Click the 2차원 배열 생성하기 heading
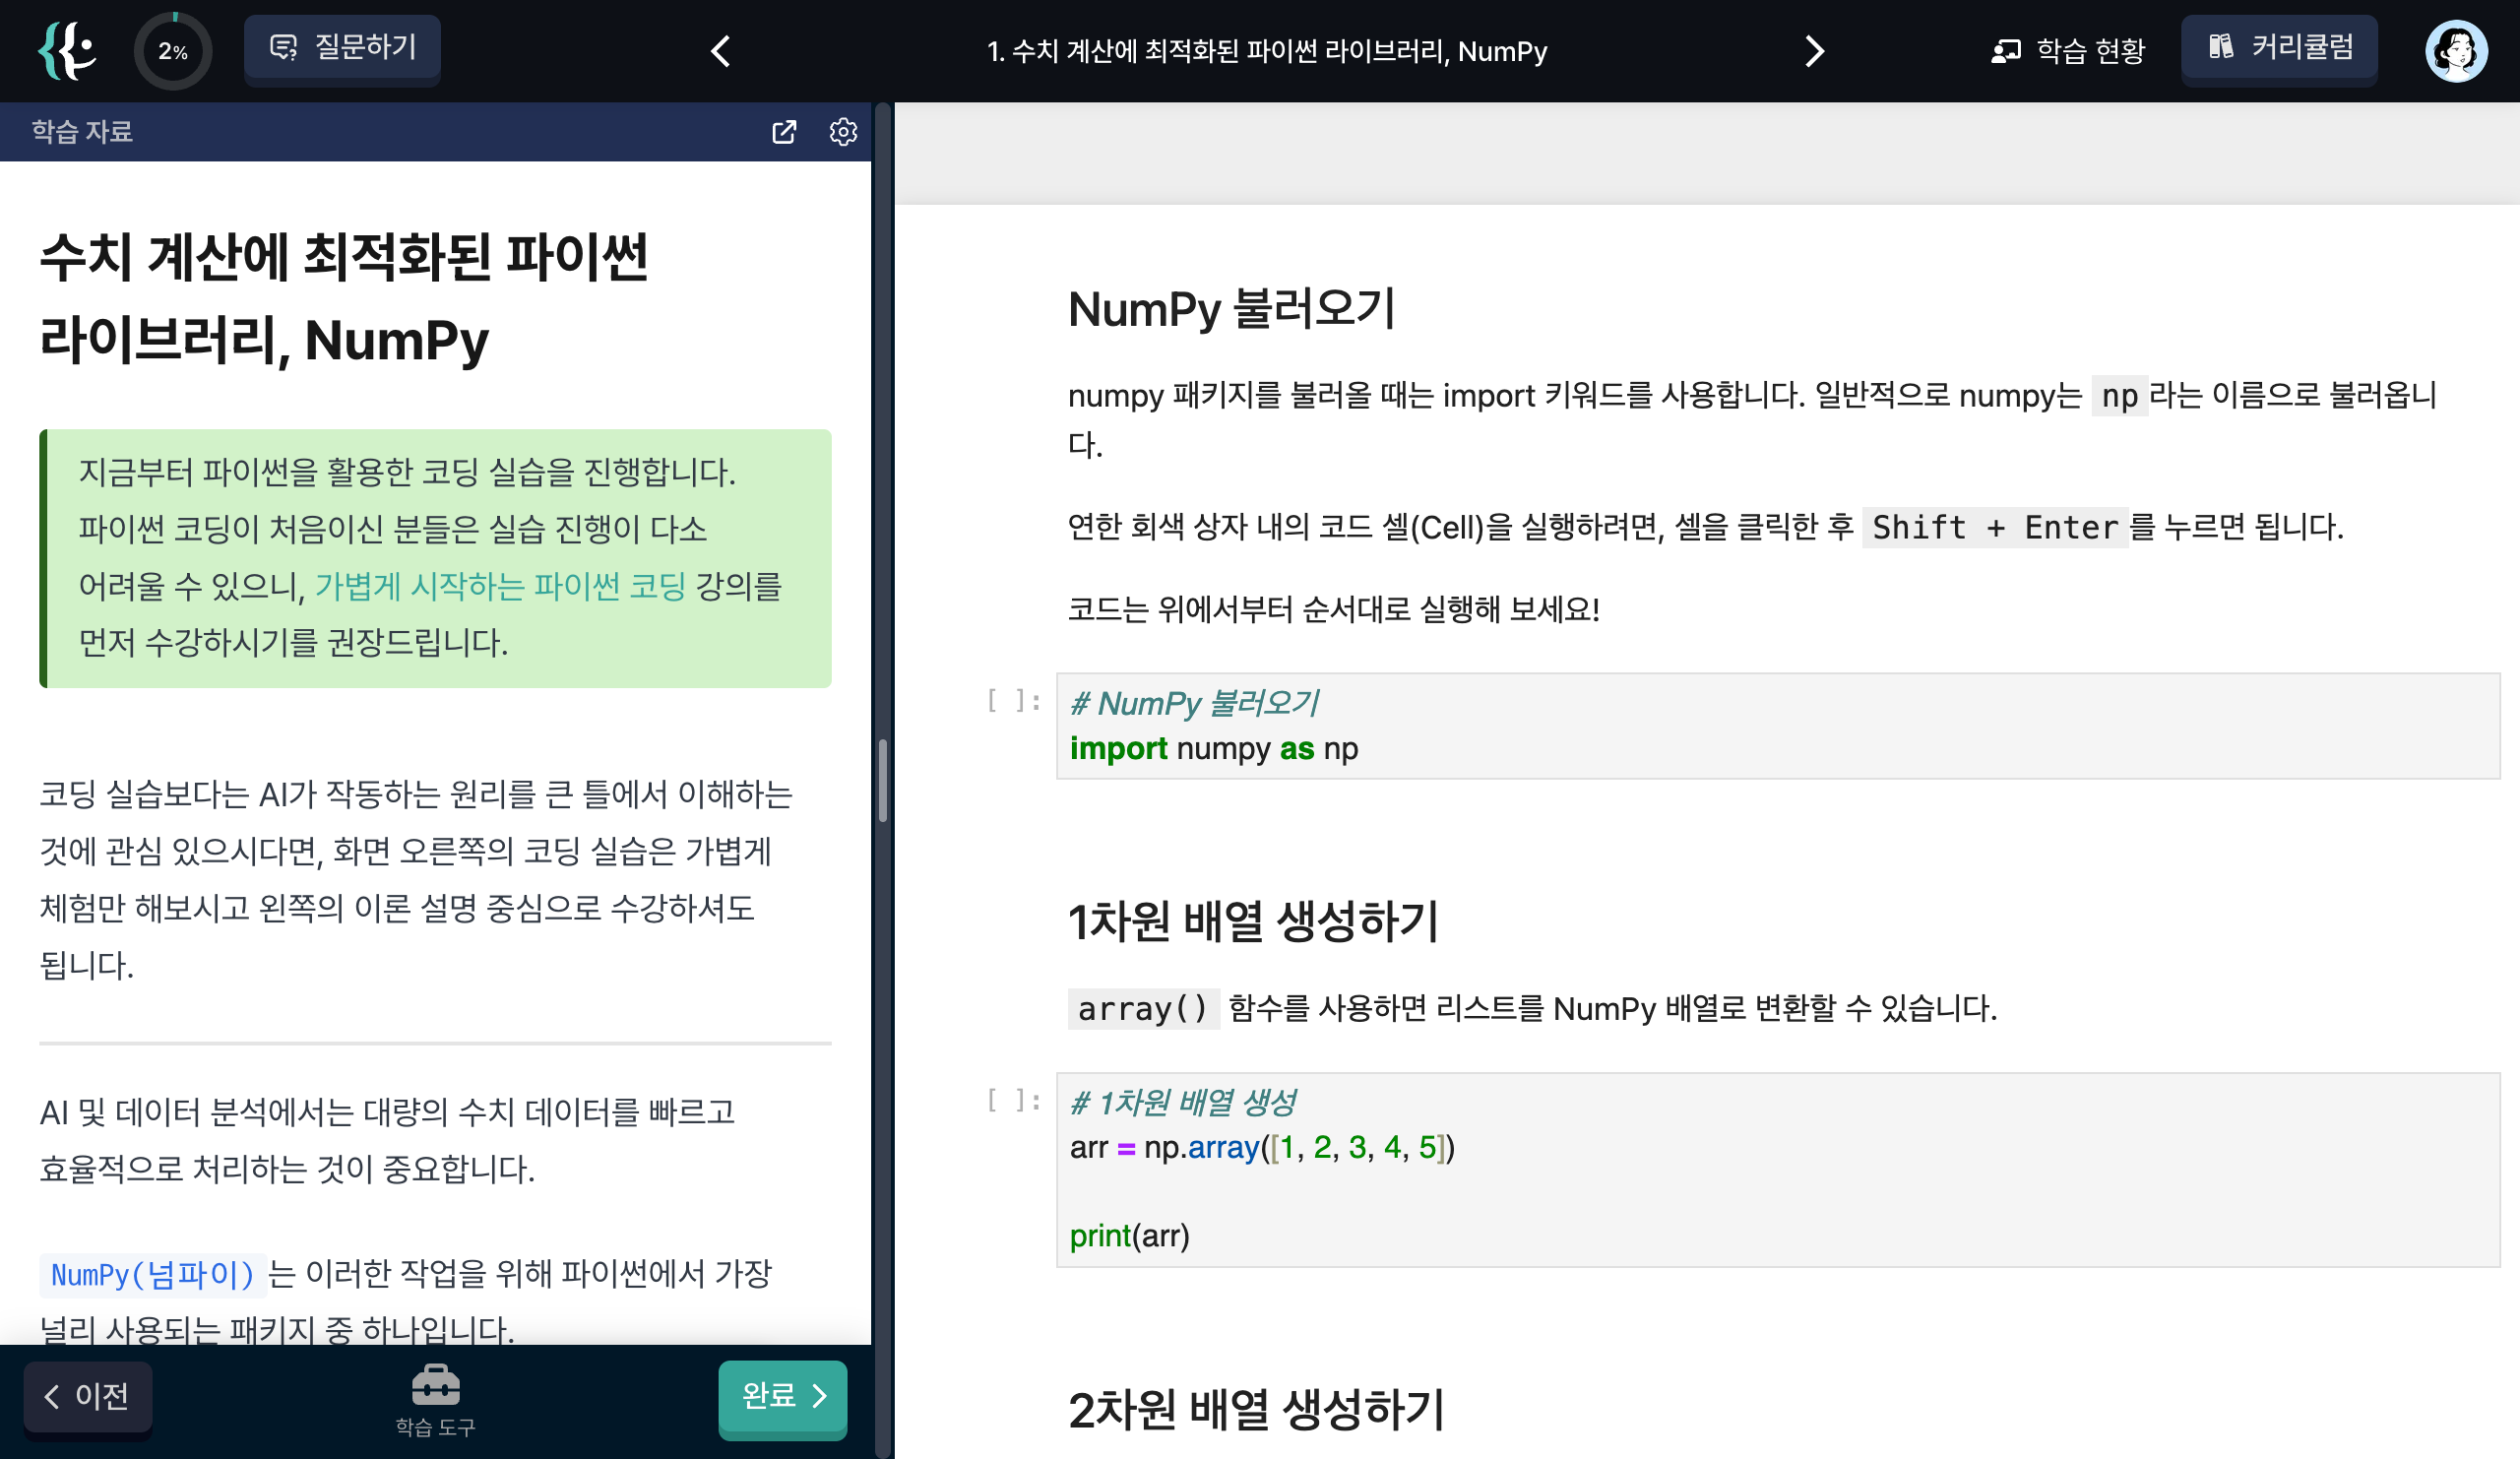 [1256, 1410]
